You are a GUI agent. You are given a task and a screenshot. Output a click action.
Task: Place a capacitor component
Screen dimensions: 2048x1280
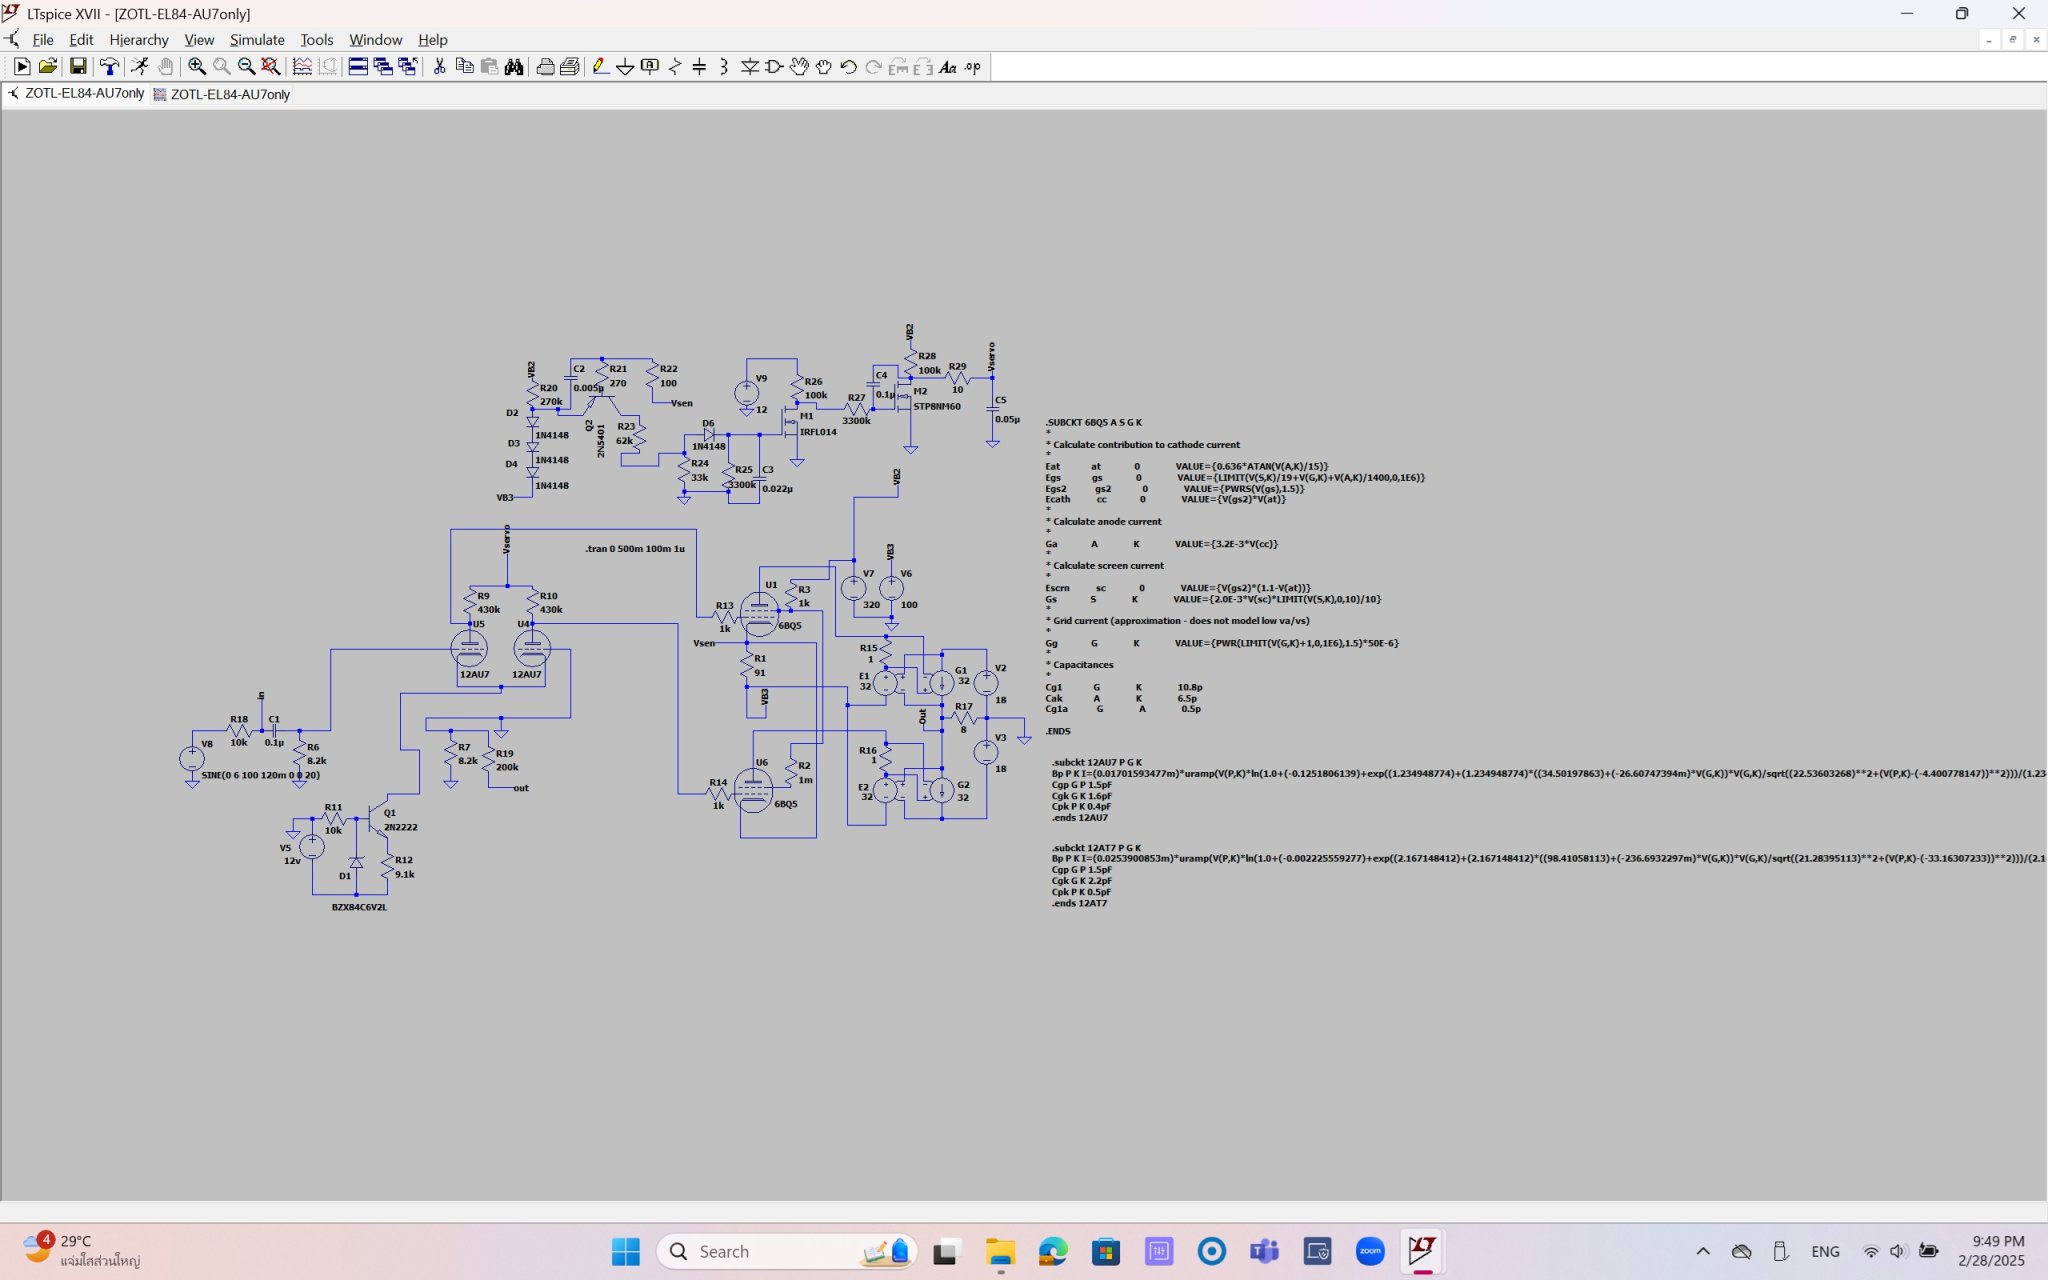click(700, 67)
